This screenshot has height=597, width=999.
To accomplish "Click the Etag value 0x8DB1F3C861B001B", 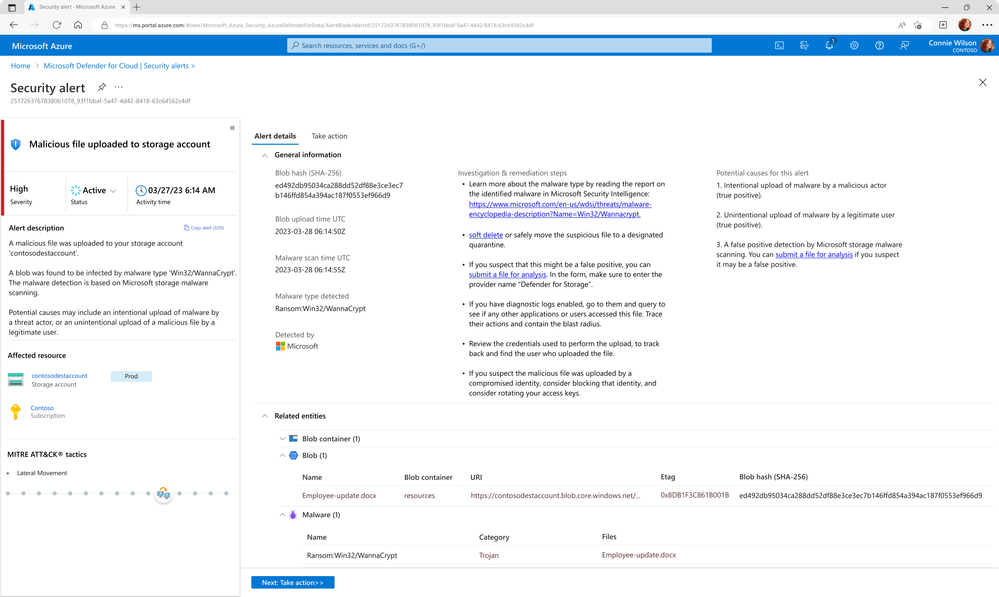I will 694,495.
